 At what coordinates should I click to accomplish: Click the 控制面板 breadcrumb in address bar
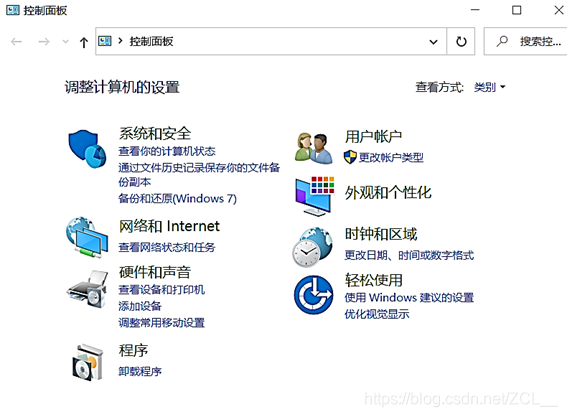[151, 41]
